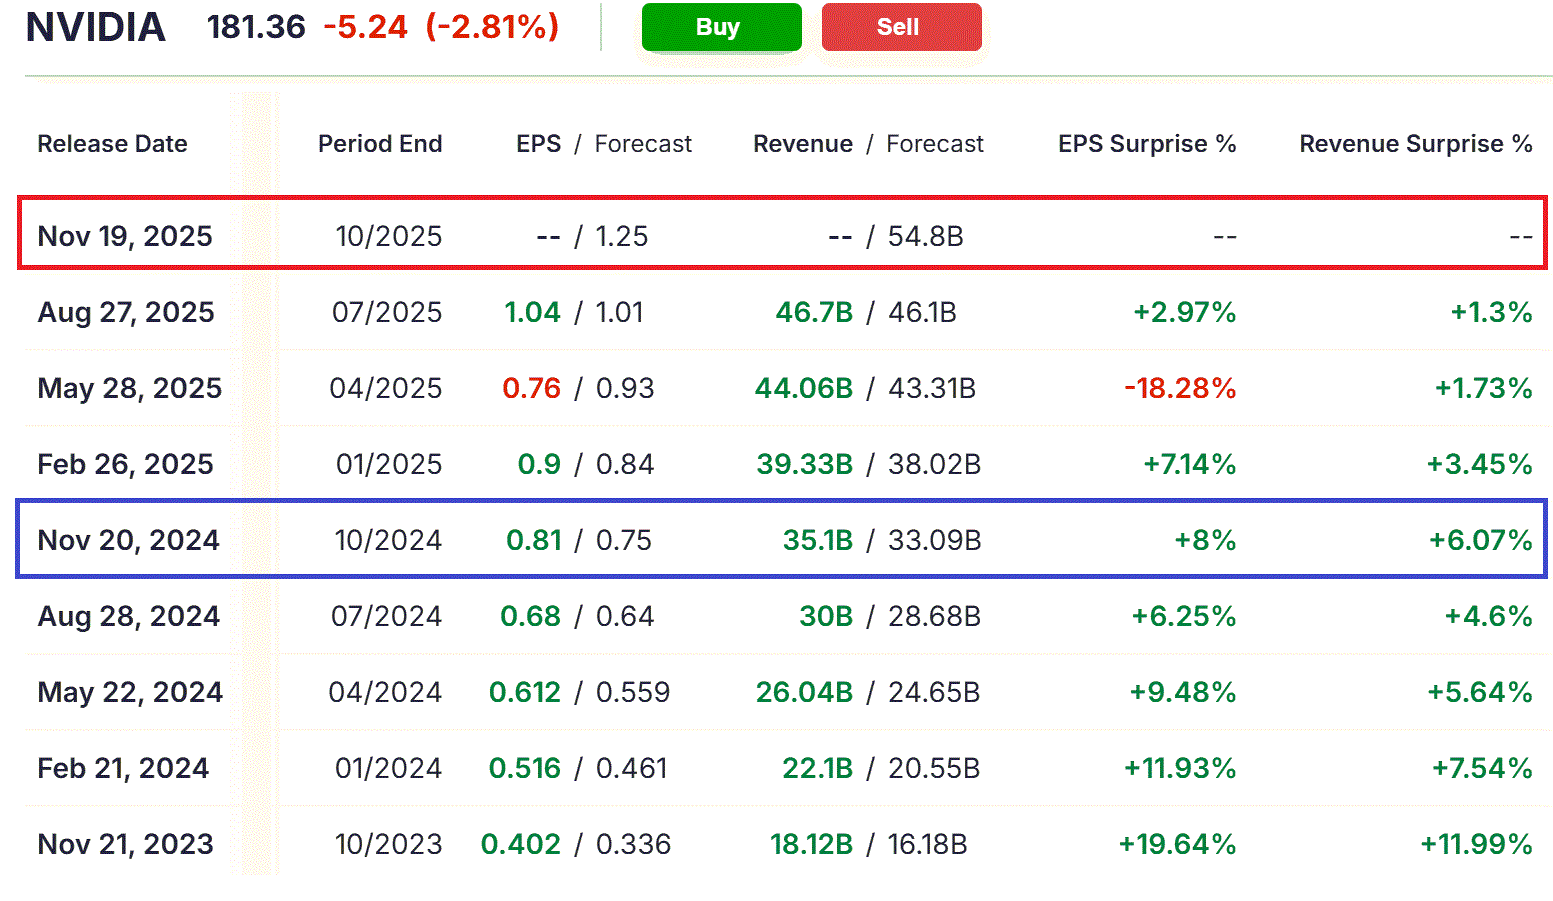Click the Release Date column header
The height and width of the screenshot is (901, 1553).
(x=112, y=144)
